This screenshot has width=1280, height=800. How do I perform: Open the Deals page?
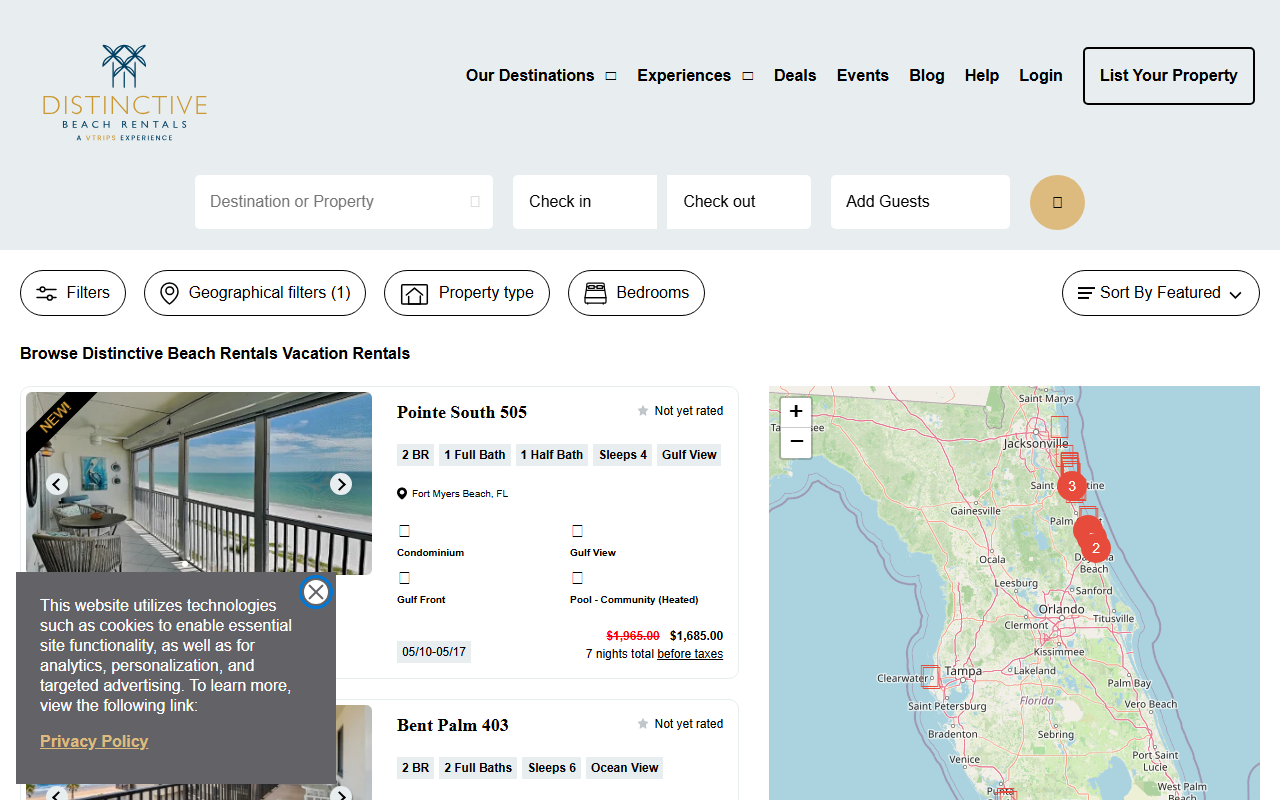(795, 76)
